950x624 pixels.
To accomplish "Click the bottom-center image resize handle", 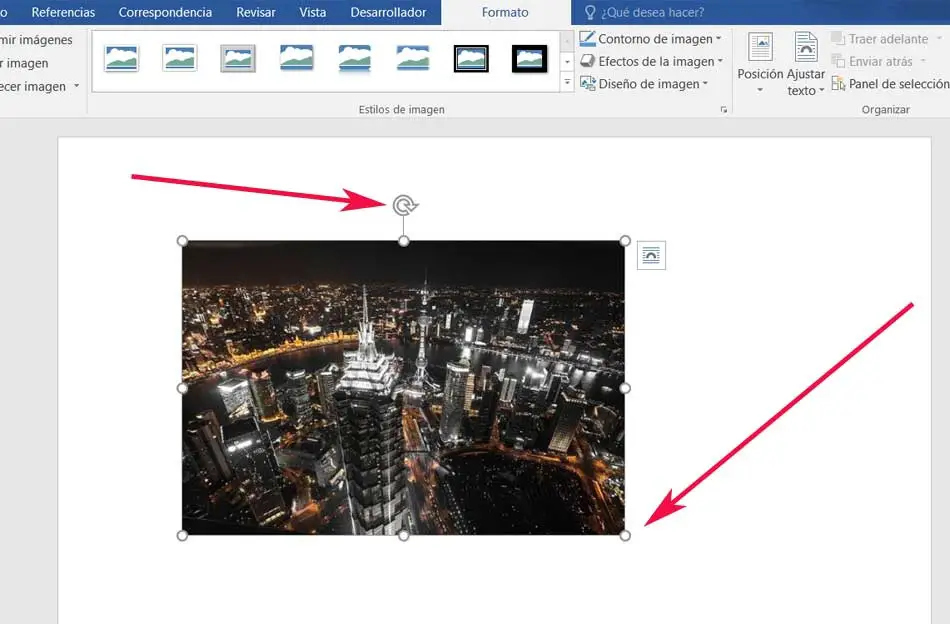I will [x=404, y=536].
